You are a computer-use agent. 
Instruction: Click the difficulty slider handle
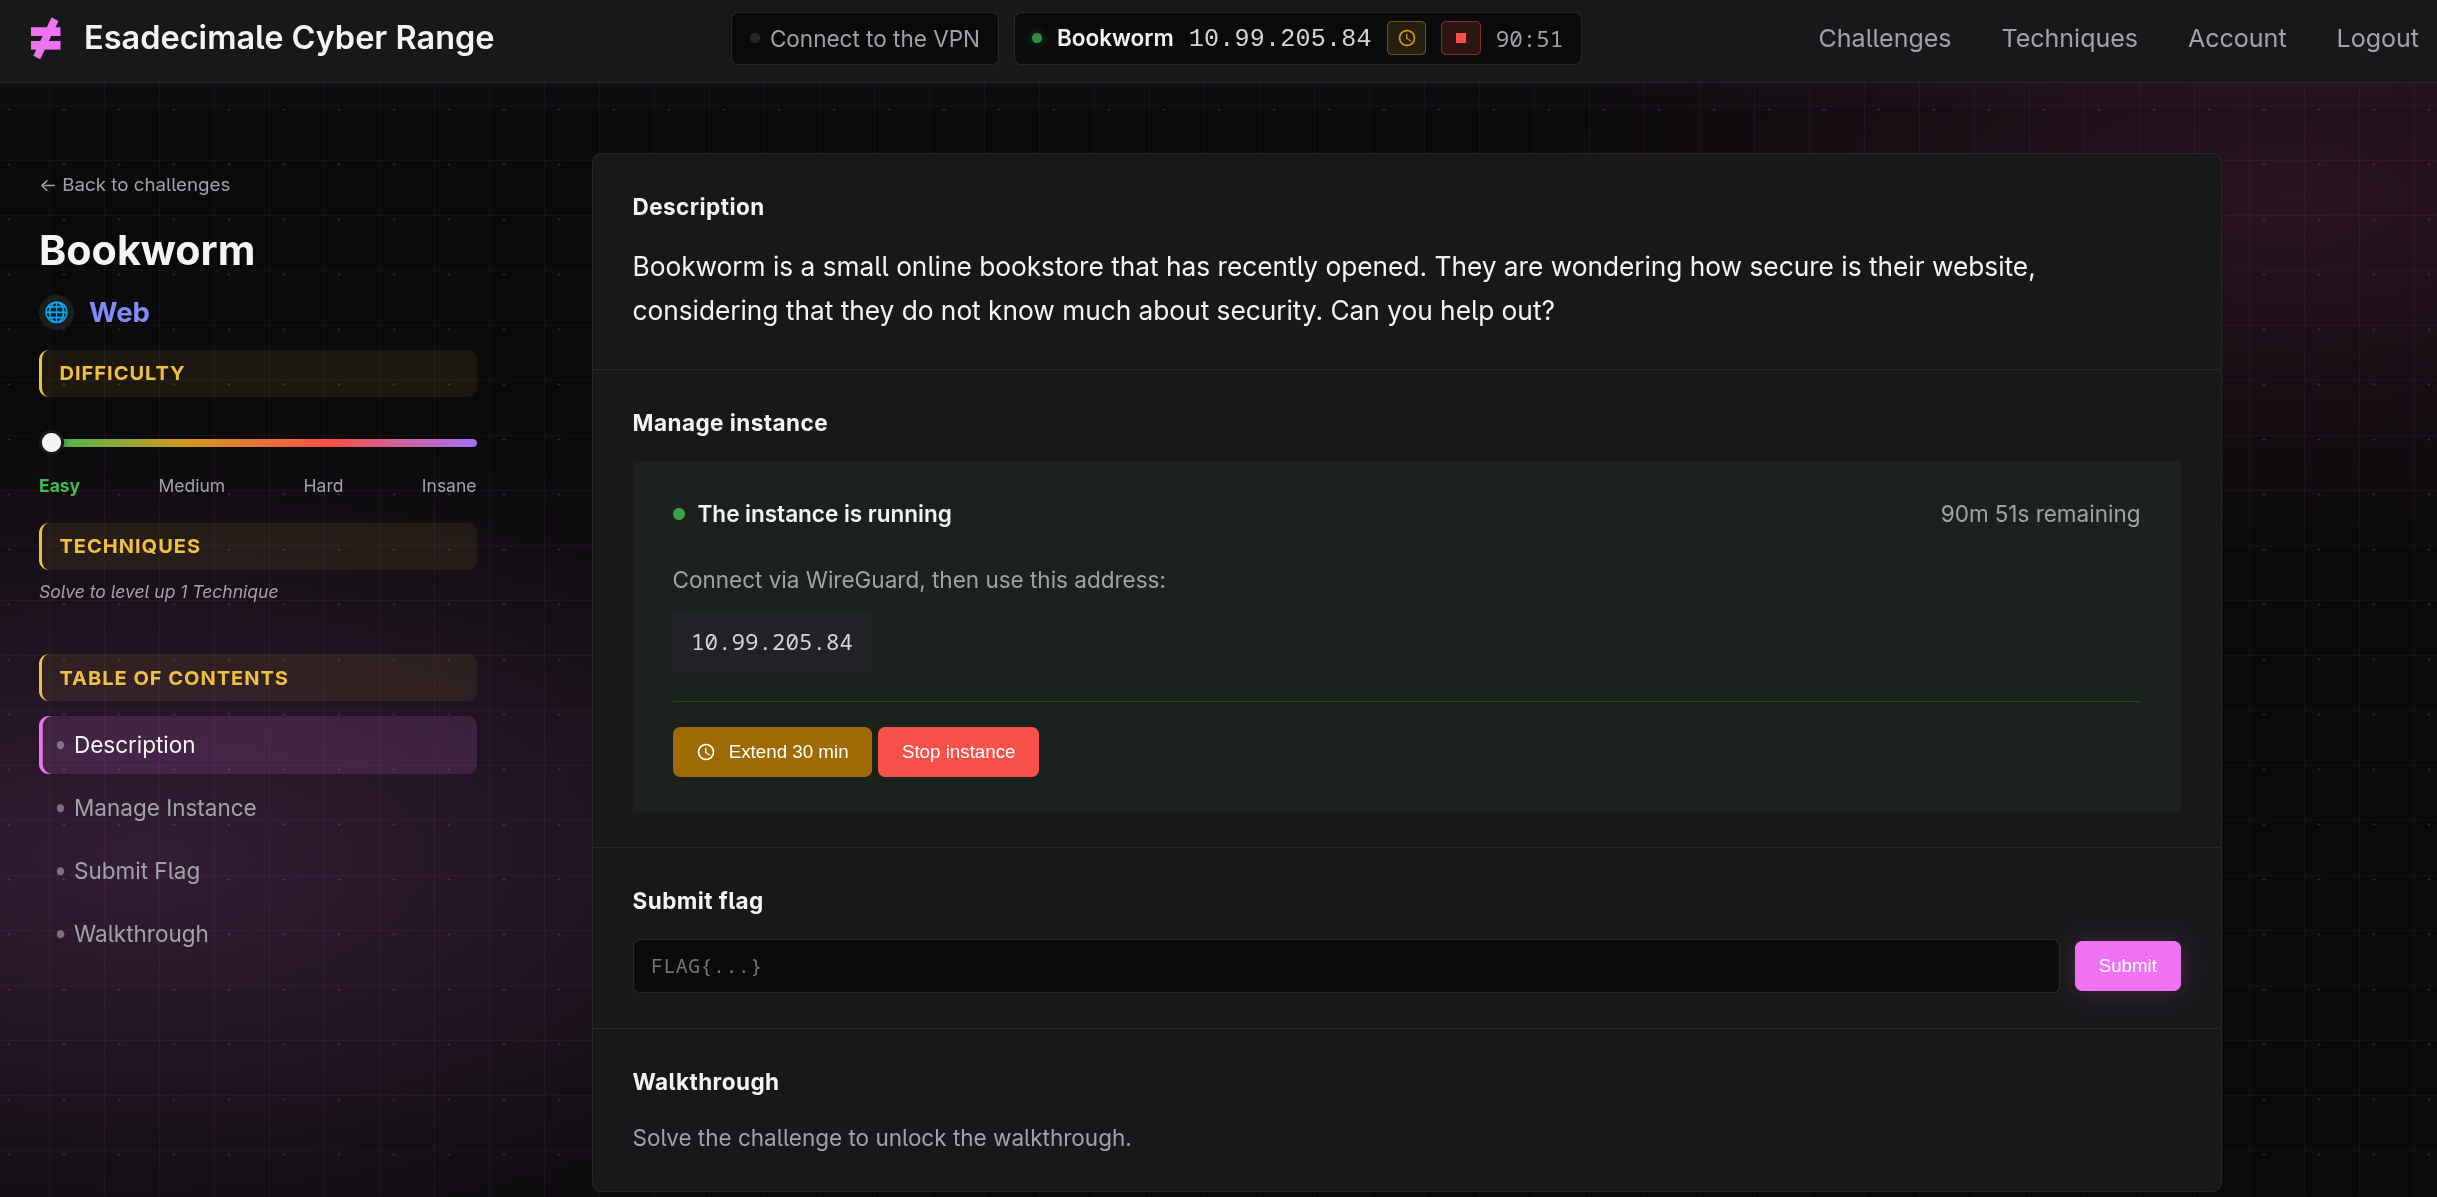51,442
